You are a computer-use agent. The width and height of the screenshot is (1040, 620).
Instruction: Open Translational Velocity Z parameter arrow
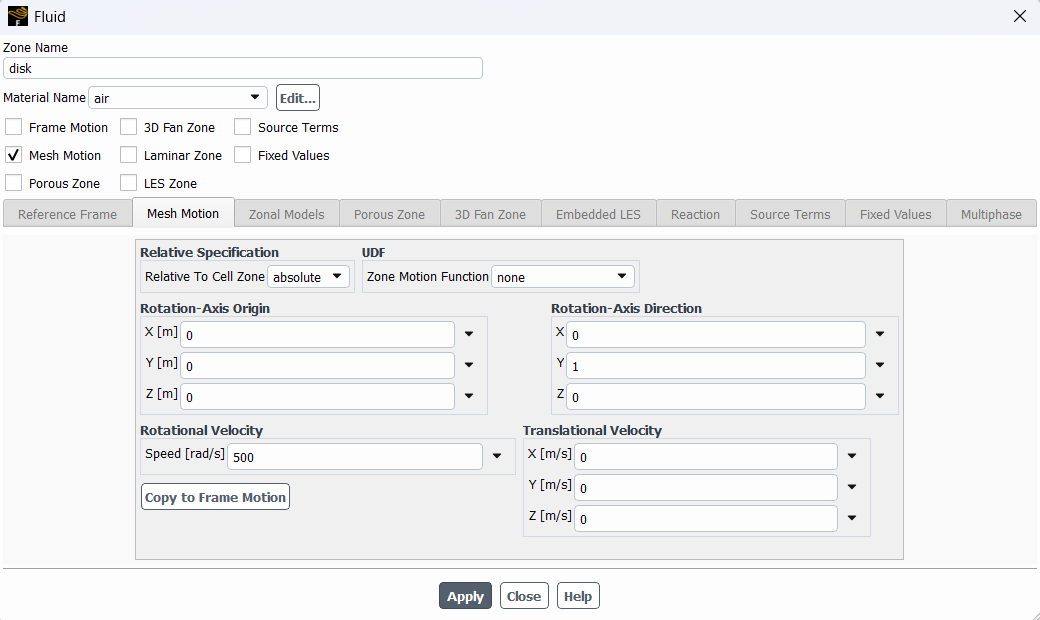[852, 518]
